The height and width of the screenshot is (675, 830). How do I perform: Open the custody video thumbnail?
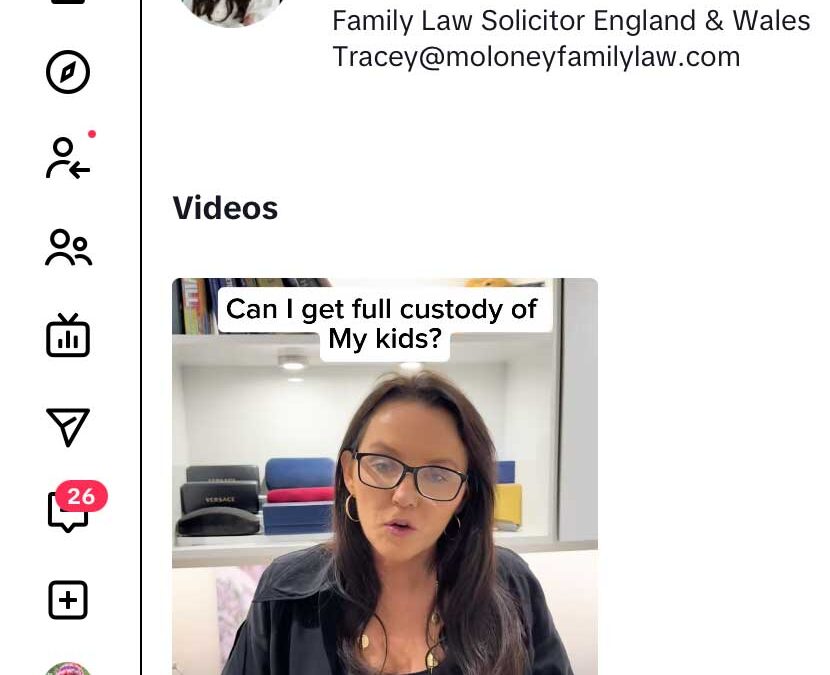coord(385,476)
